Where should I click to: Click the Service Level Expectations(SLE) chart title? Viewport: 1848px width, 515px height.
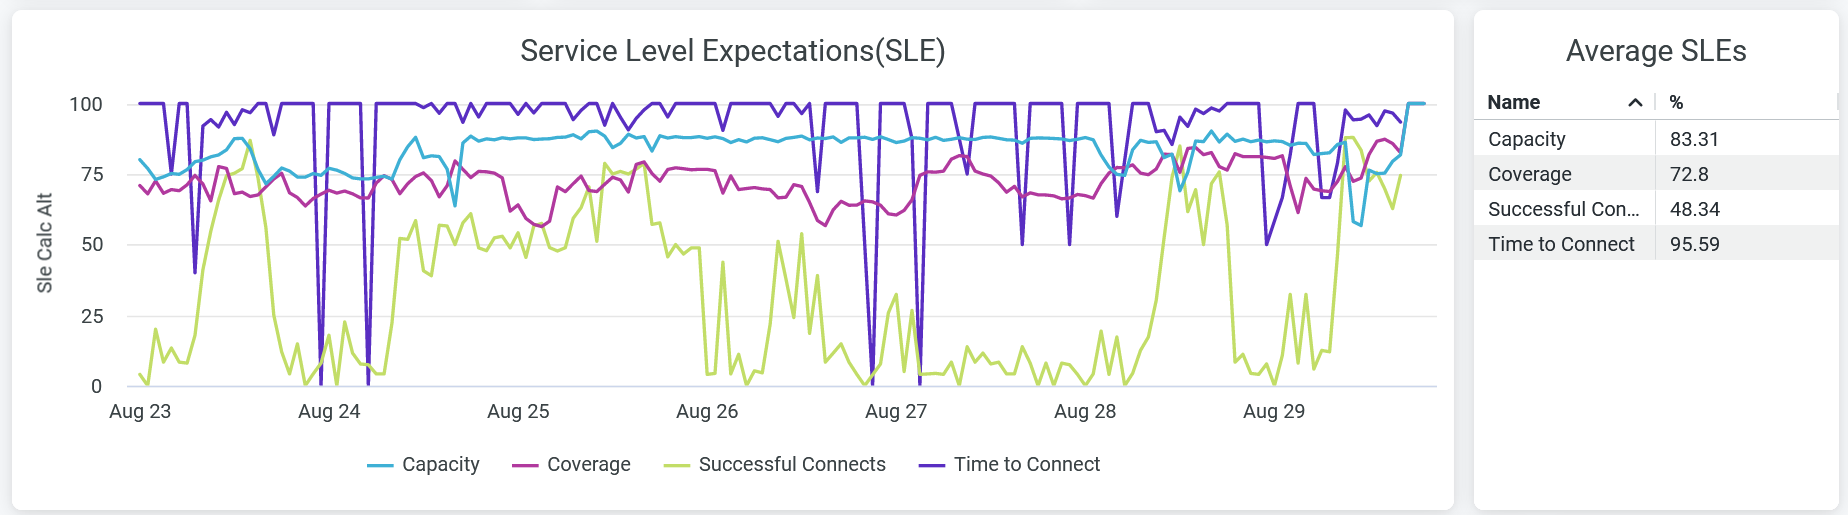(x=732, y=51)
